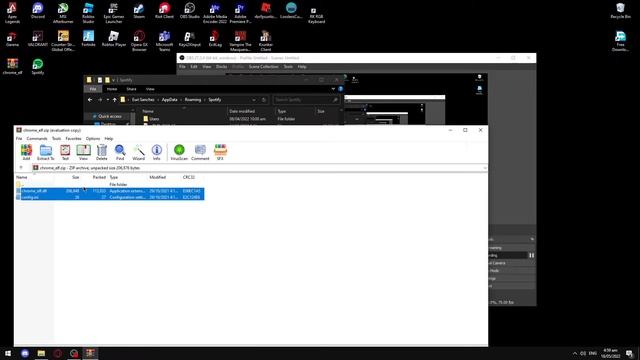Click the WinRAR icon in the taskbar

pyautogui.click(x=90, y=353)
